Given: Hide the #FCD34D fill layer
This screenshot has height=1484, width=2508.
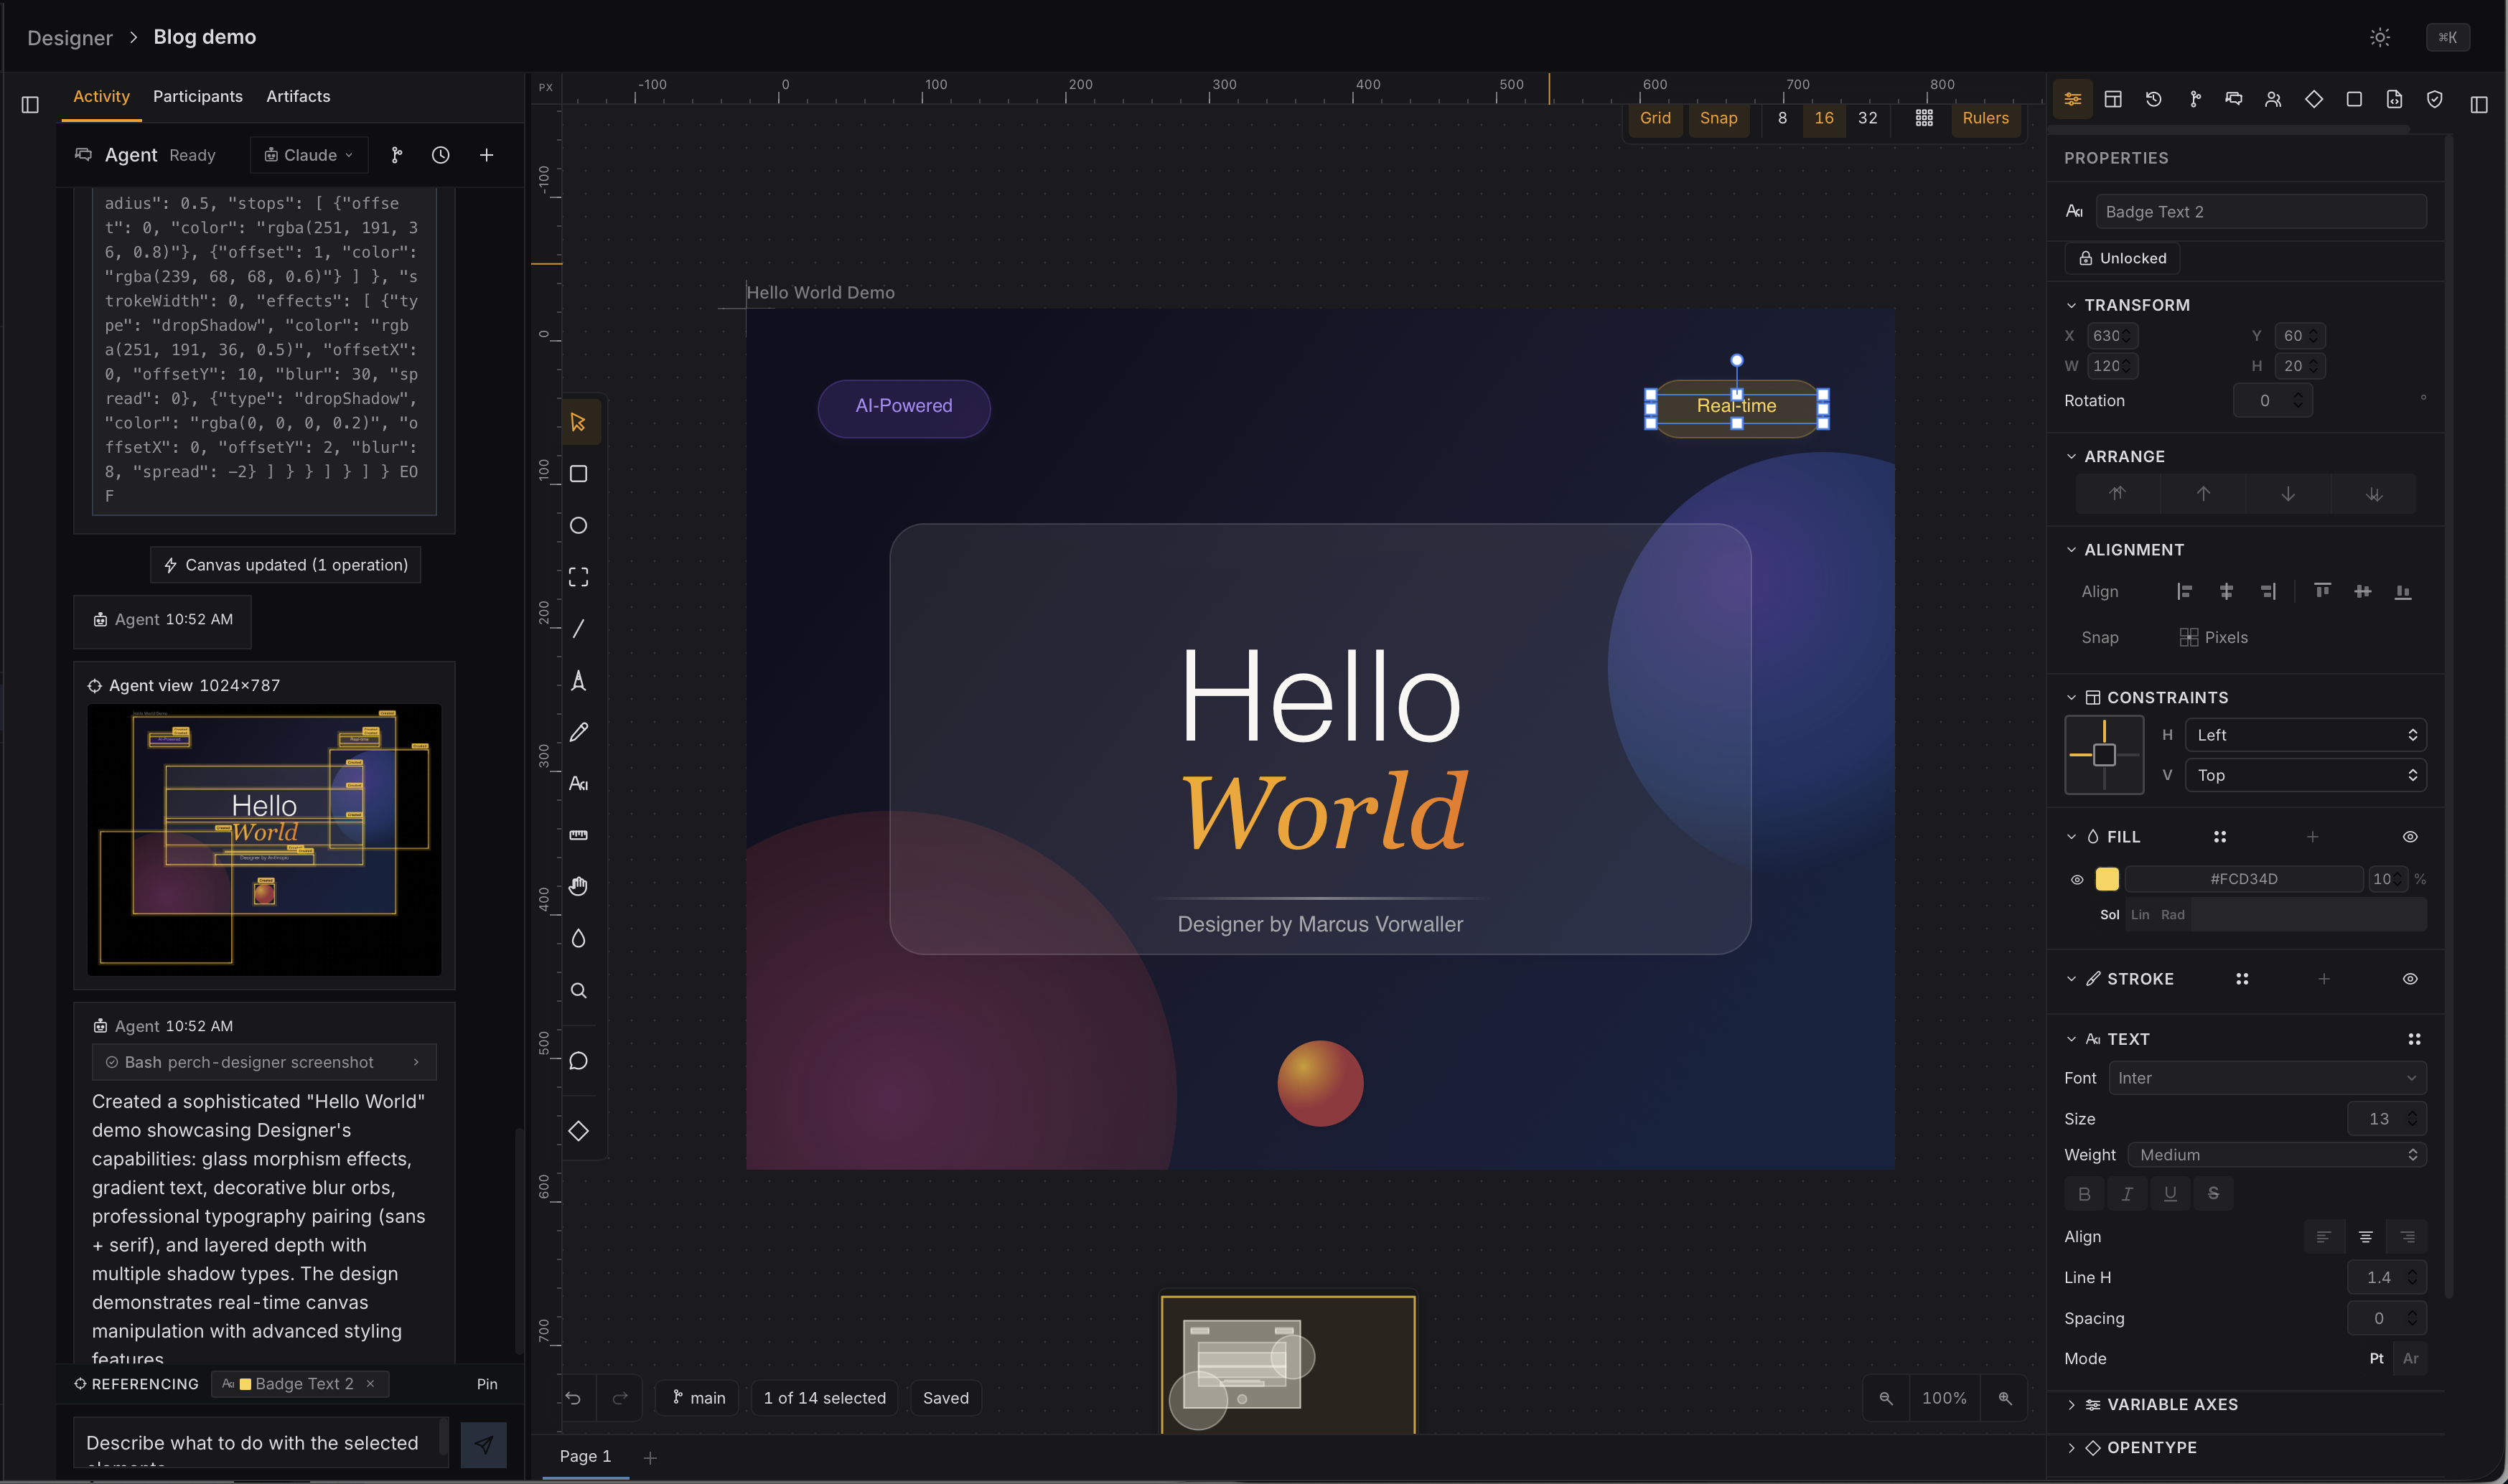Looking at the screenshot, I should point(2077,879).
